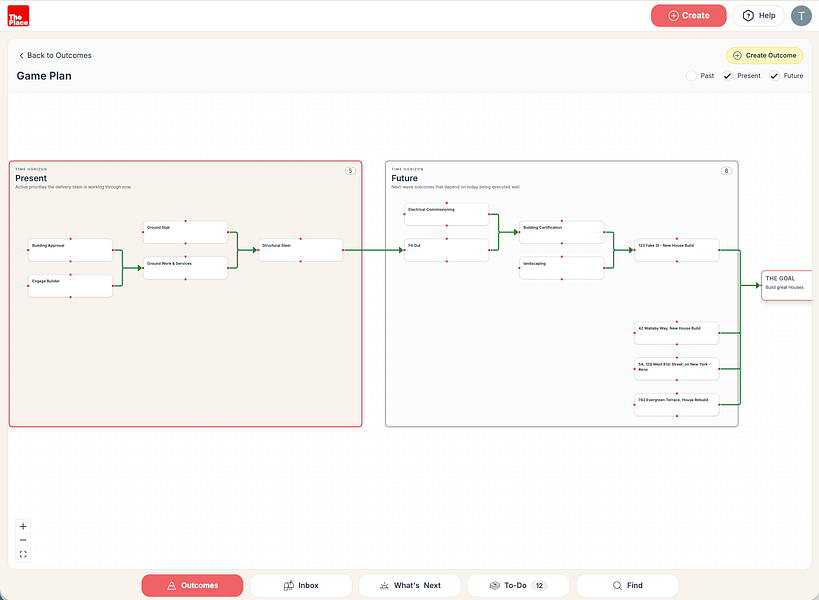Select the 129 West 81st Street Reno card
The height and width of the screenshot is (600, 819).
coord(676,369)
